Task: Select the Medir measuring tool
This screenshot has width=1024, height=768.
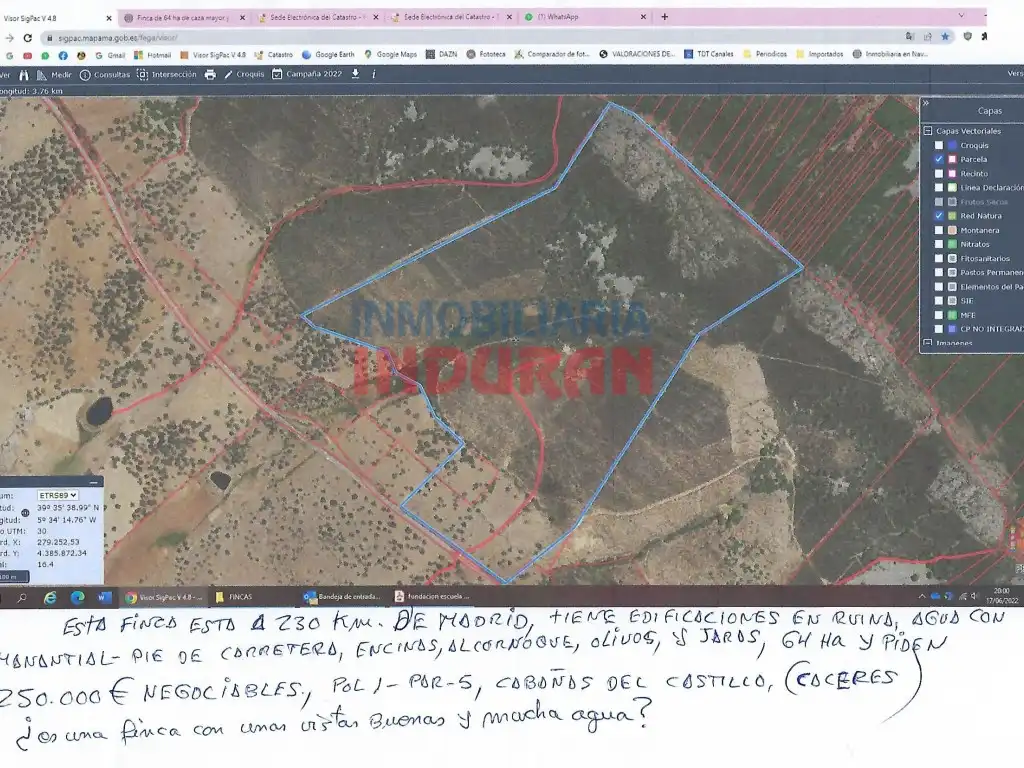Action: click(54, 74)
